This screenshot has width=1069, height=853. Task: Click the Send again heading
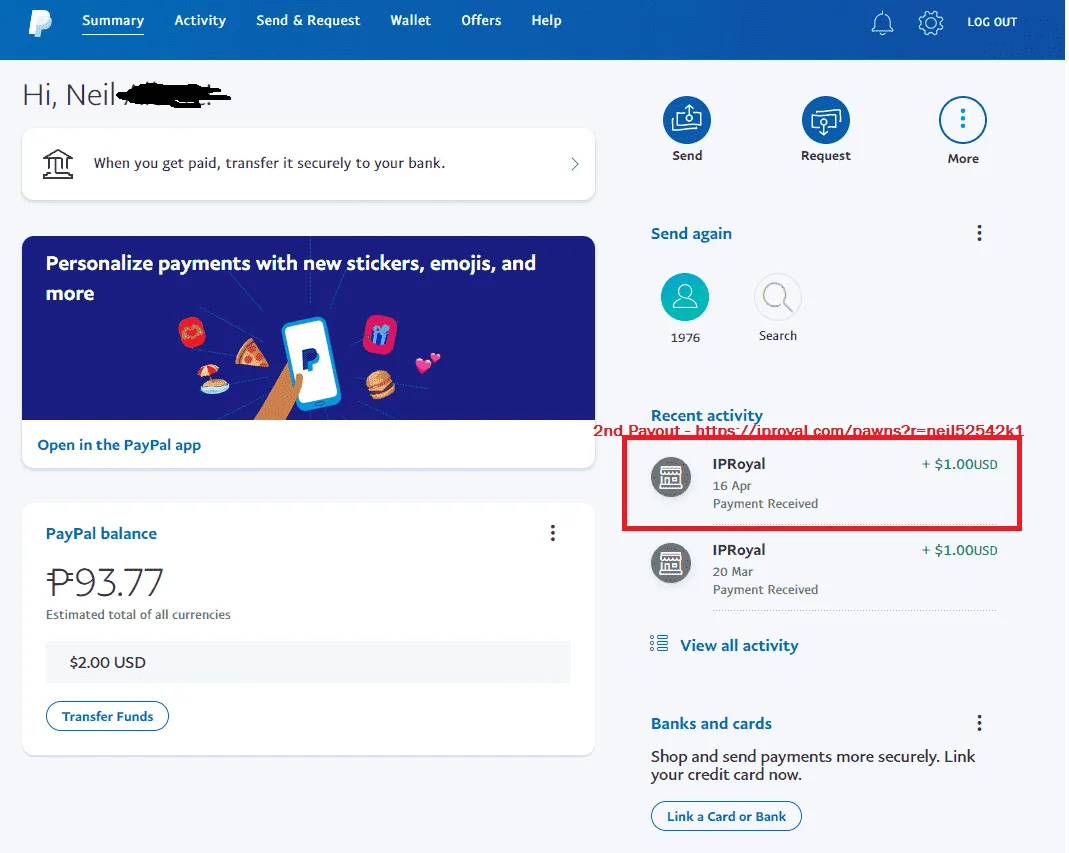tap(691, 234)
